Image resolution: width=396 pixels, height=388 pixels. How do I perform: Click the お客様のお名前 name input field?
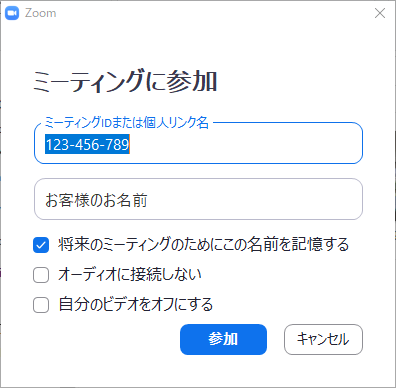198,199
